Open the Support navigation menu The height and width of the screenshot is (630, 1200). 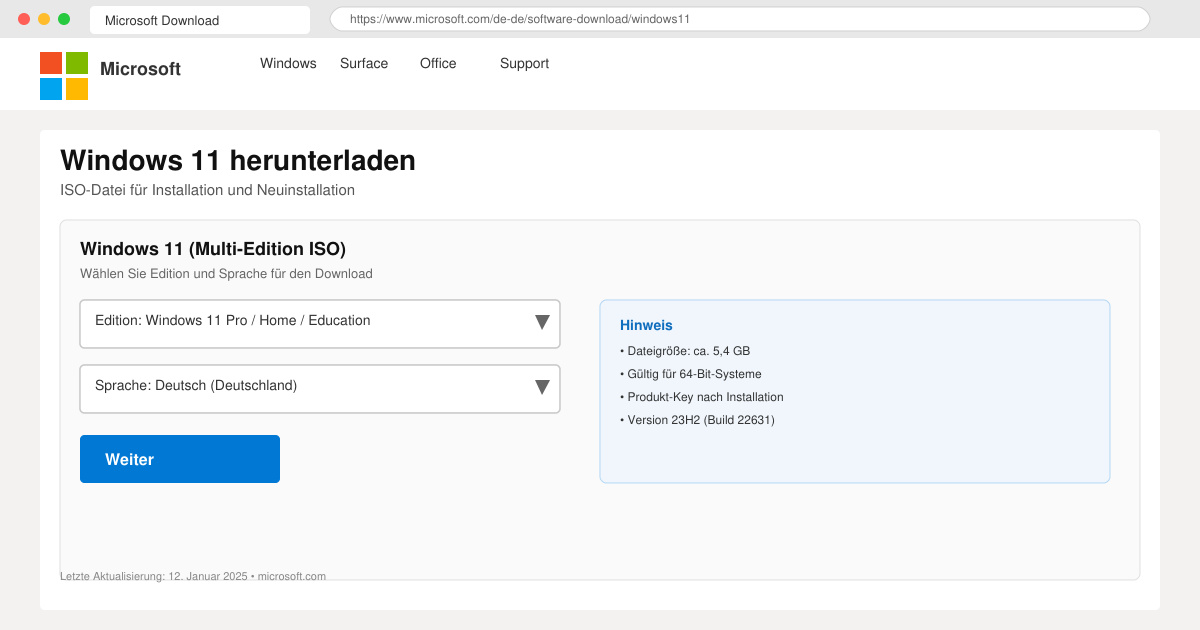[524, 63]
